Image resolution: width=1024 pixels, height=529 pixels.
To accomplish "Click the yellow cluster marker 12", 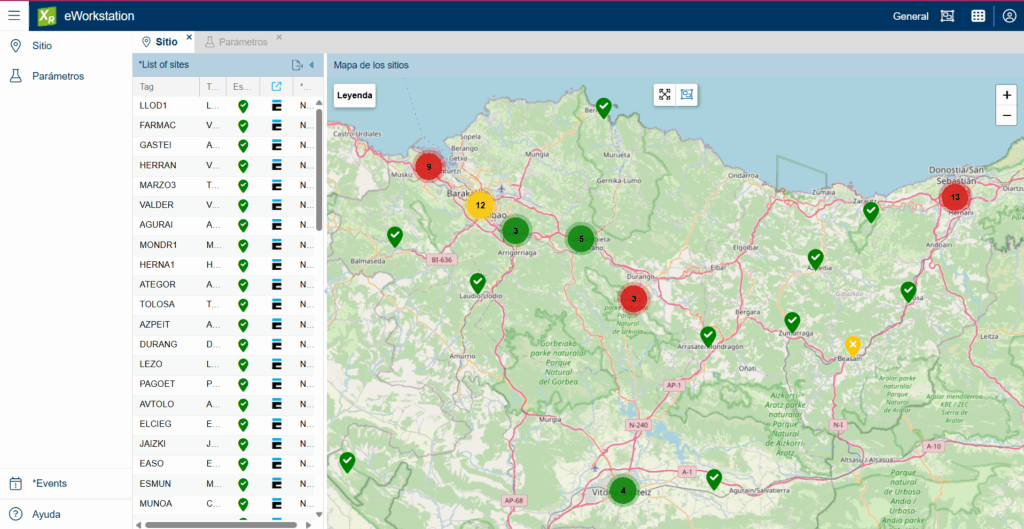I will click(480, 205).
